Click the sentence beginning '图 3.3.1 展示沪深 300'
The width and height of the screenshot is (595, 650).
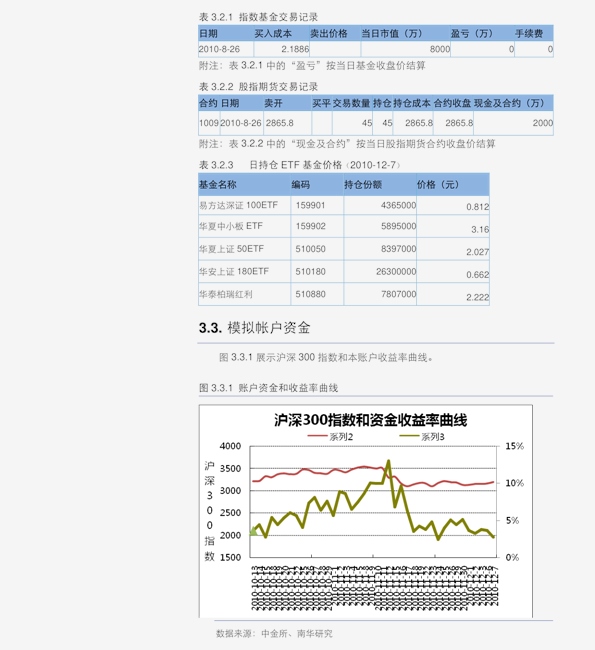click(x=326, y=357)
